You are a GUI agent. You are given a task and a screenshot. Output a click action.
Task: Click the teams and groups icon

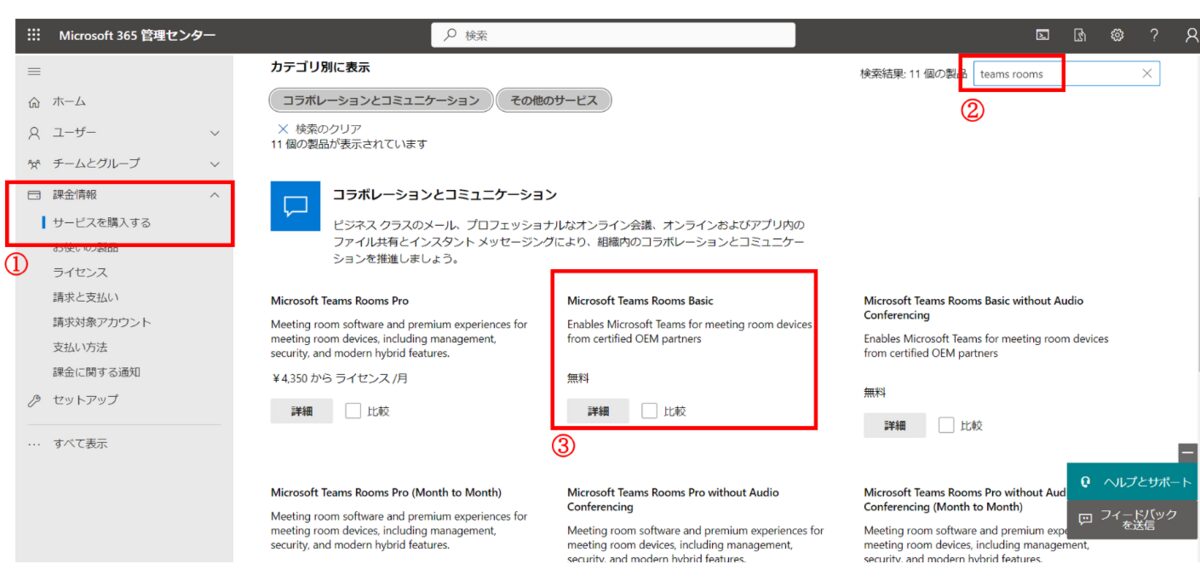pyautogui.click(x=34, y=163)
